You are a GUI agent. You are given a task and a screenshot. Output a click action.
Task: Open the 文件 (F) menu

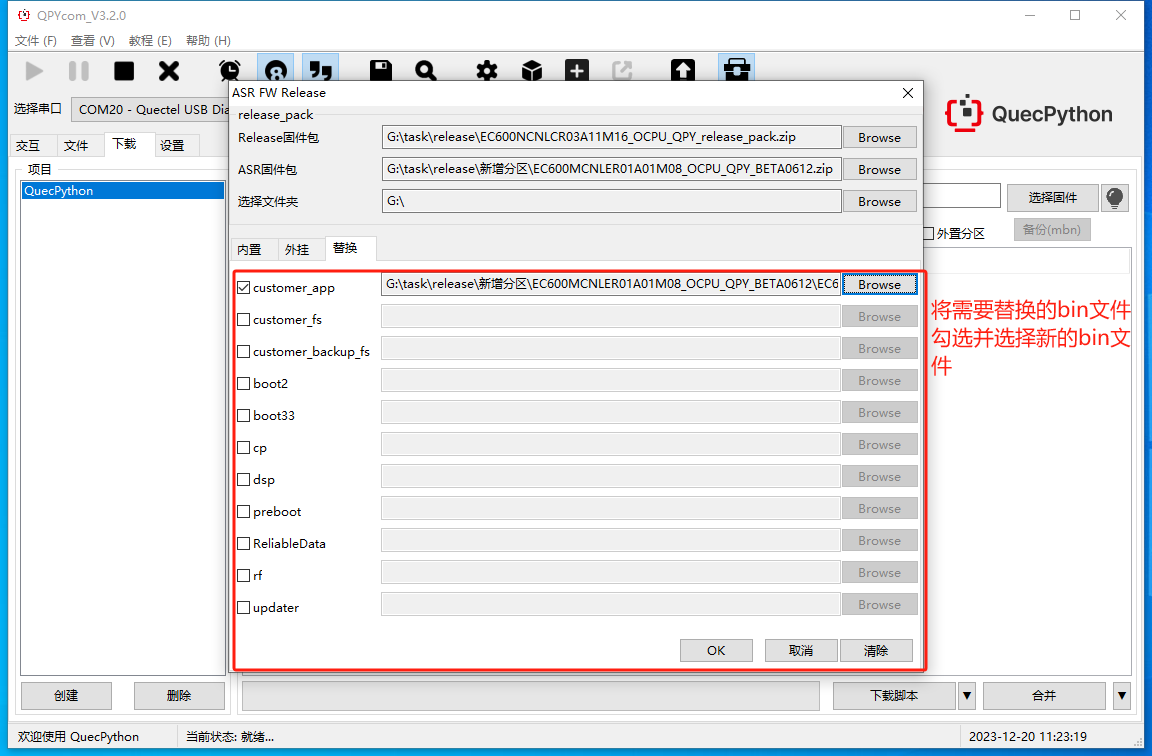coord(35,40)
